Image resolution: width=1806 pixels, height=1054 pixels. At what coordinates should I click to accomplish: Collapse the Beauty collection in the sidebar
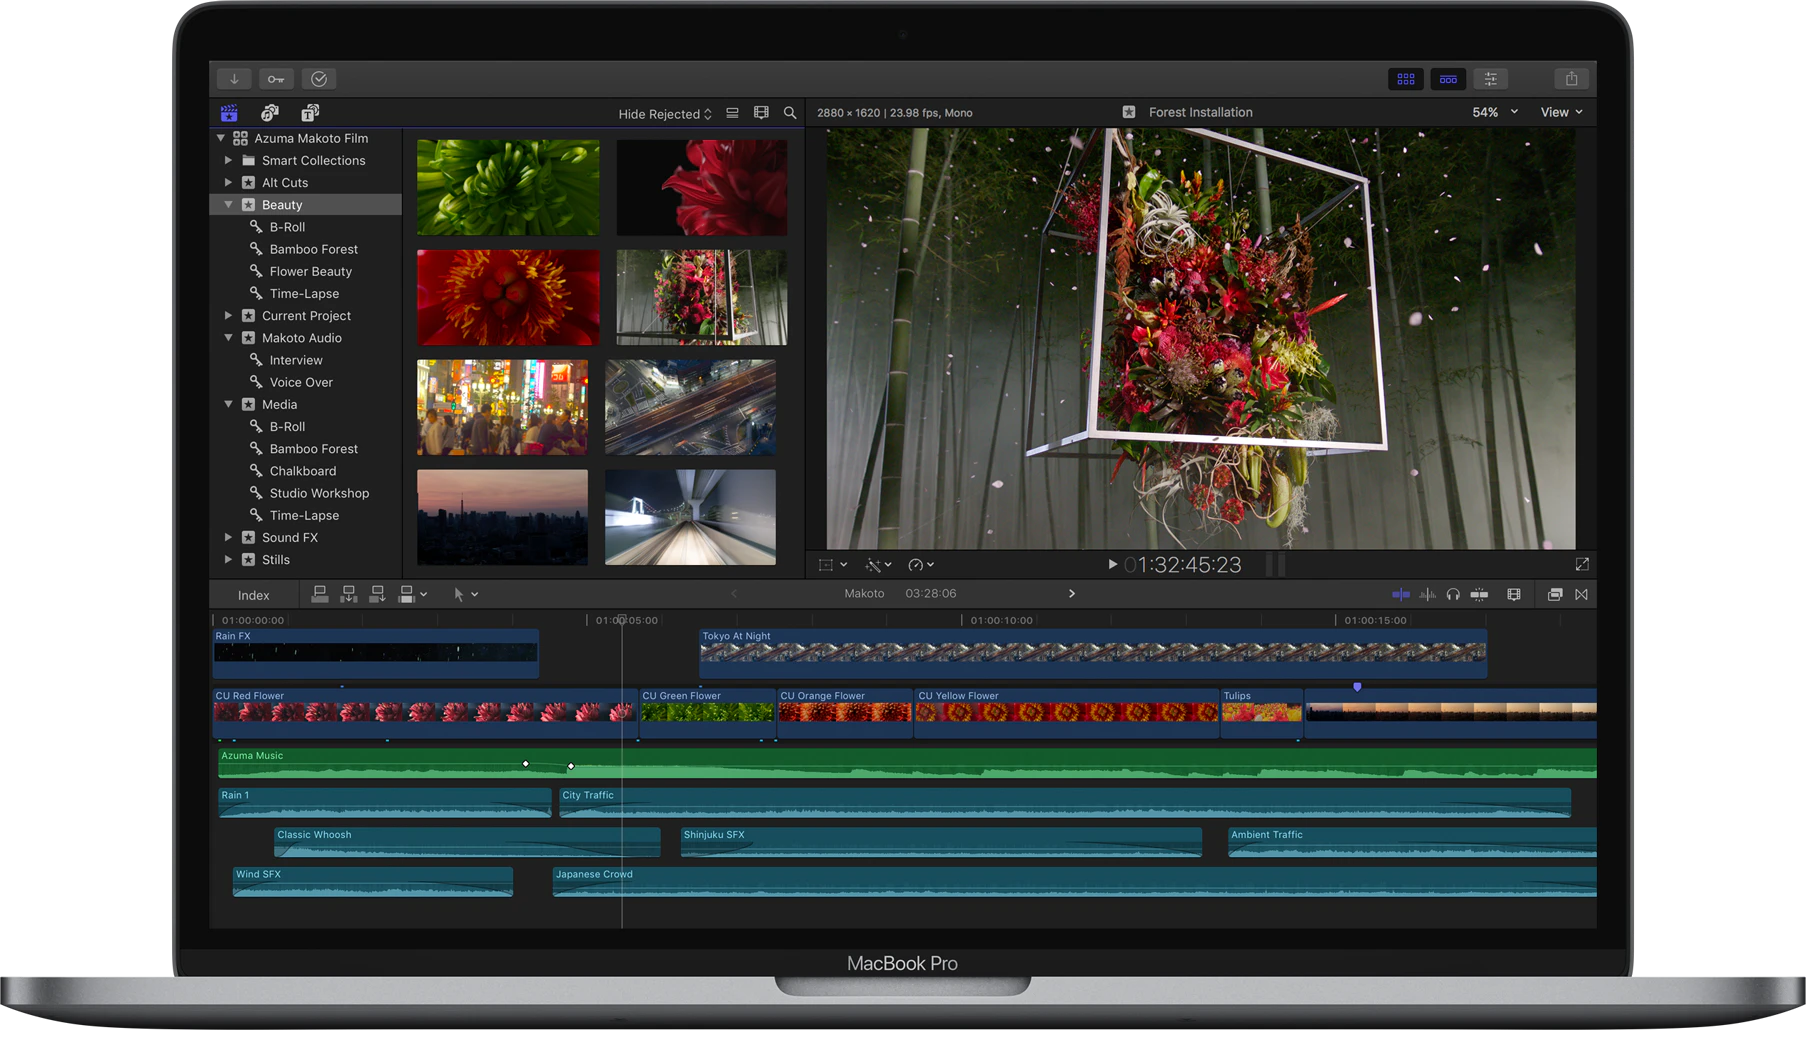tap(228, 204)
